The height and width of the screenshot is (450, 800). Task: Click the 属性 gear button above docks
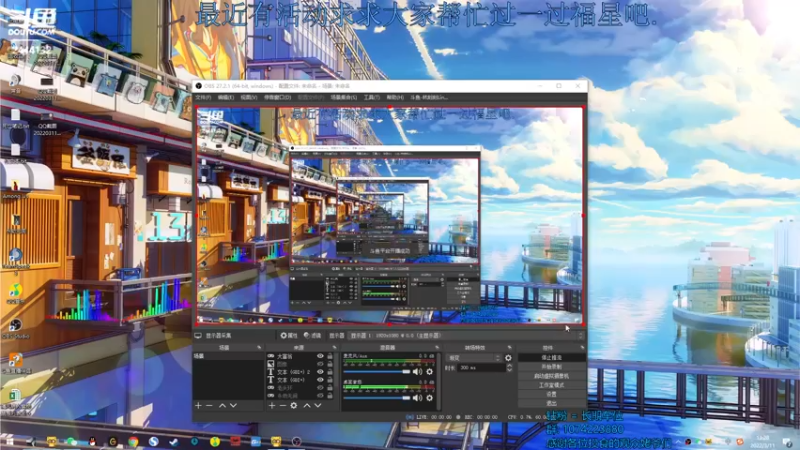(x=289, y=336)
